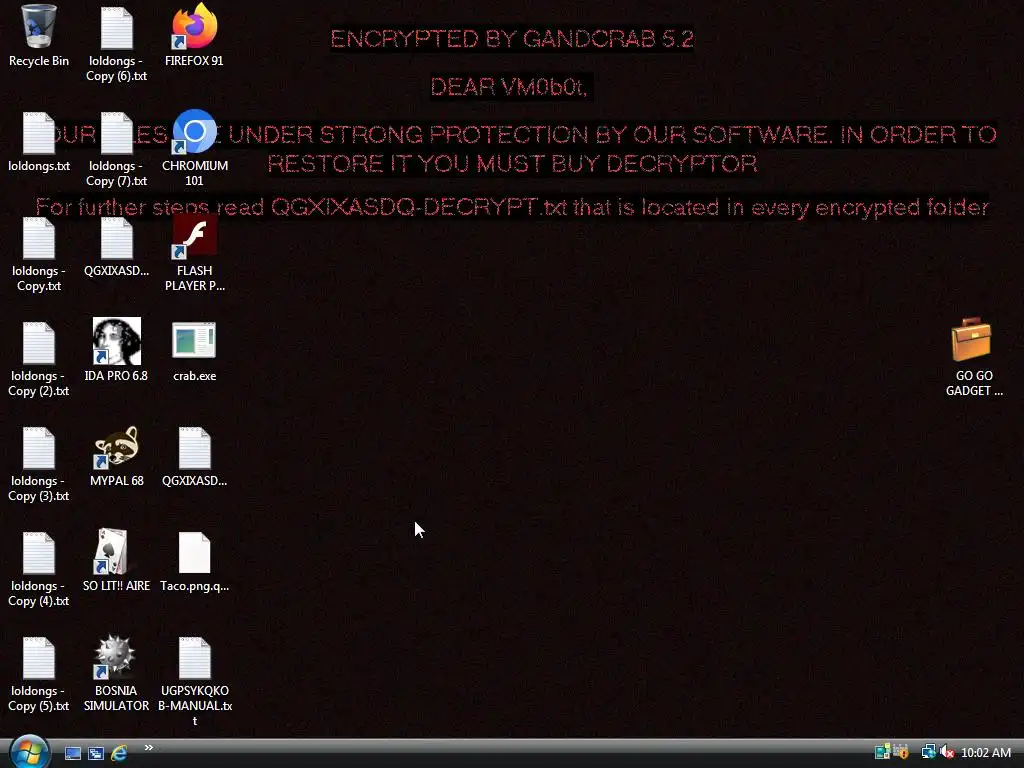Expand the Quick Launch overflow chevron

(x=149, y=748)
